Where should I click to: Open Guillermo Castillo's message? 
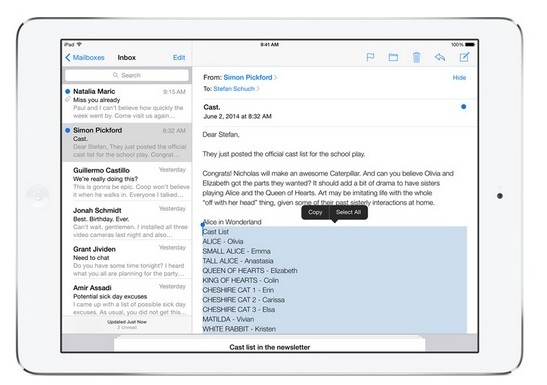click(127, 182)
